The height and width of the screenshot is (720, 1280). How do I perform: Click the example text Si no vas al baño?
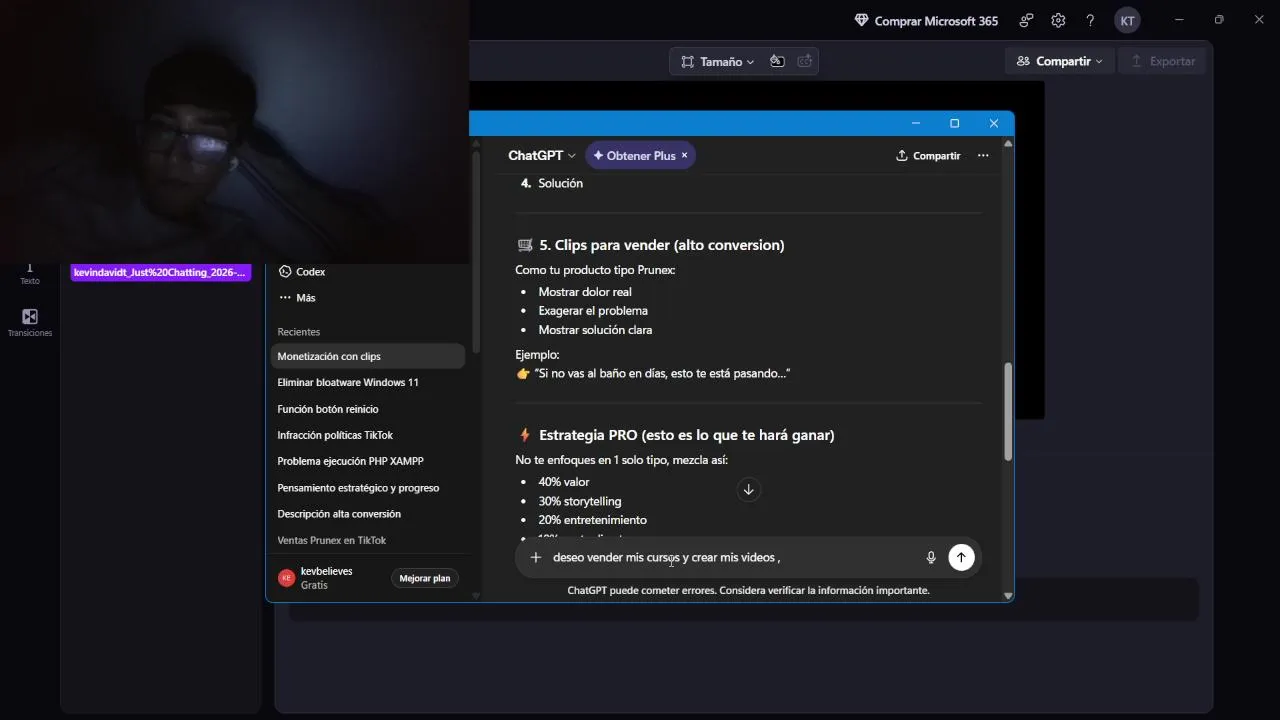click(x=662, y=374)
